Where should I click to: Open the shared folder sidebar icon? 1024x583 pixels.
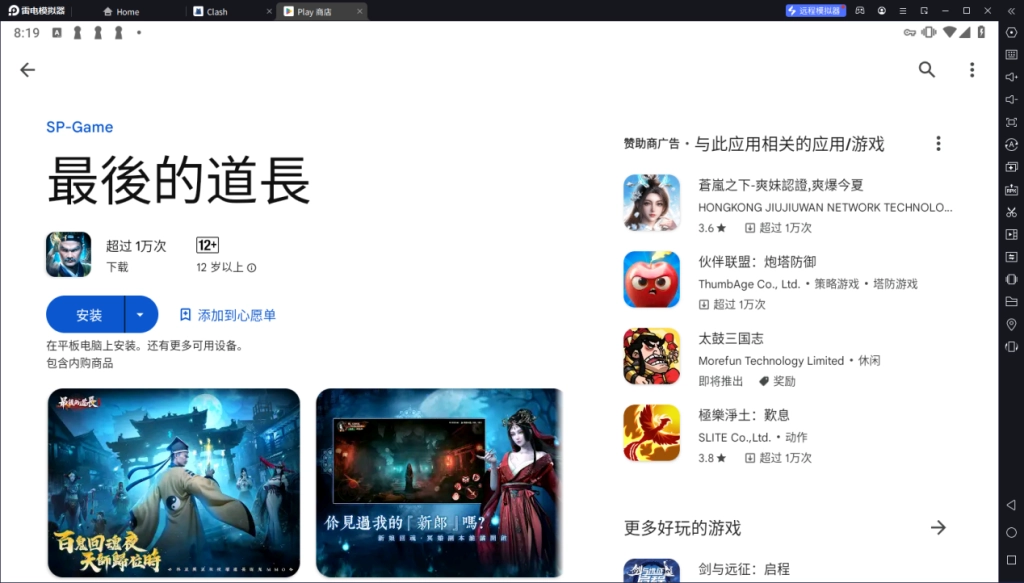point(1012,302)
